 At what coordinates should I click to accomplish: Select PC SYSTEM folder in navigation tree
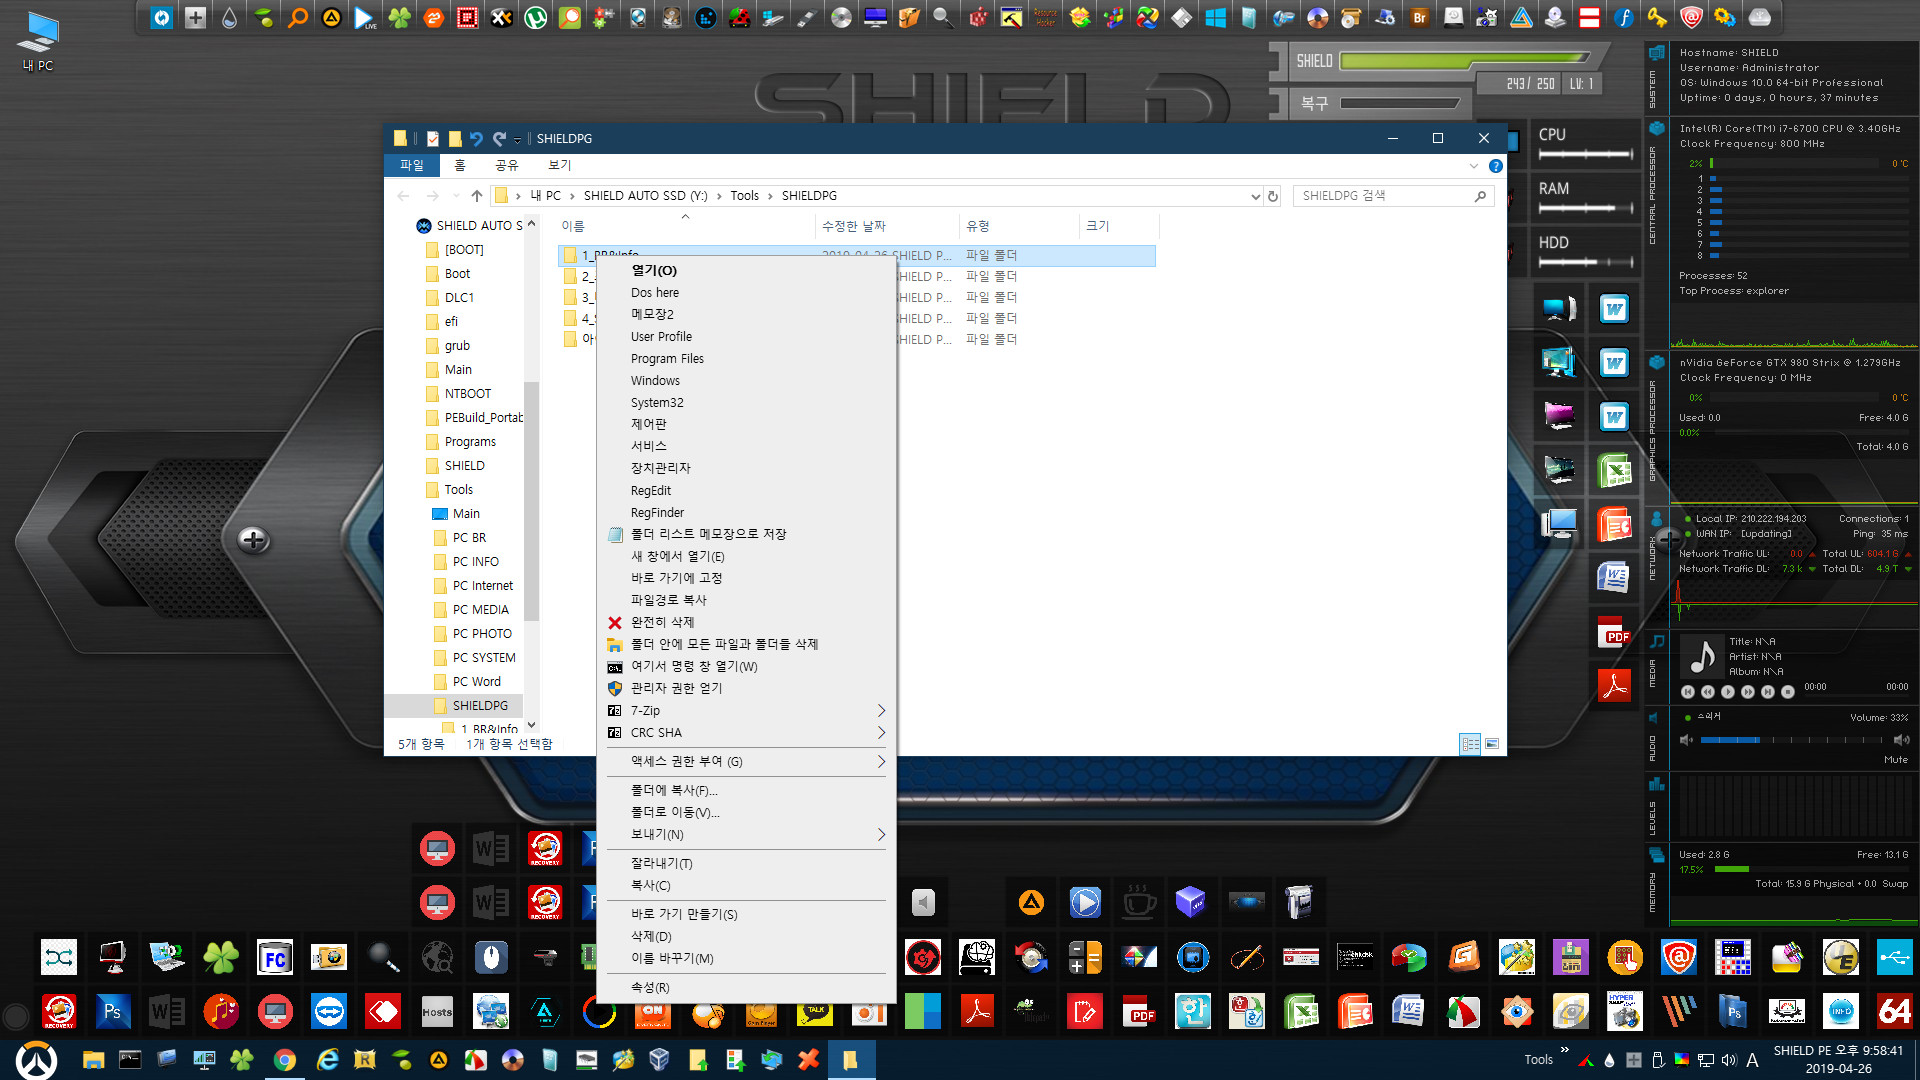coord(484,657)
